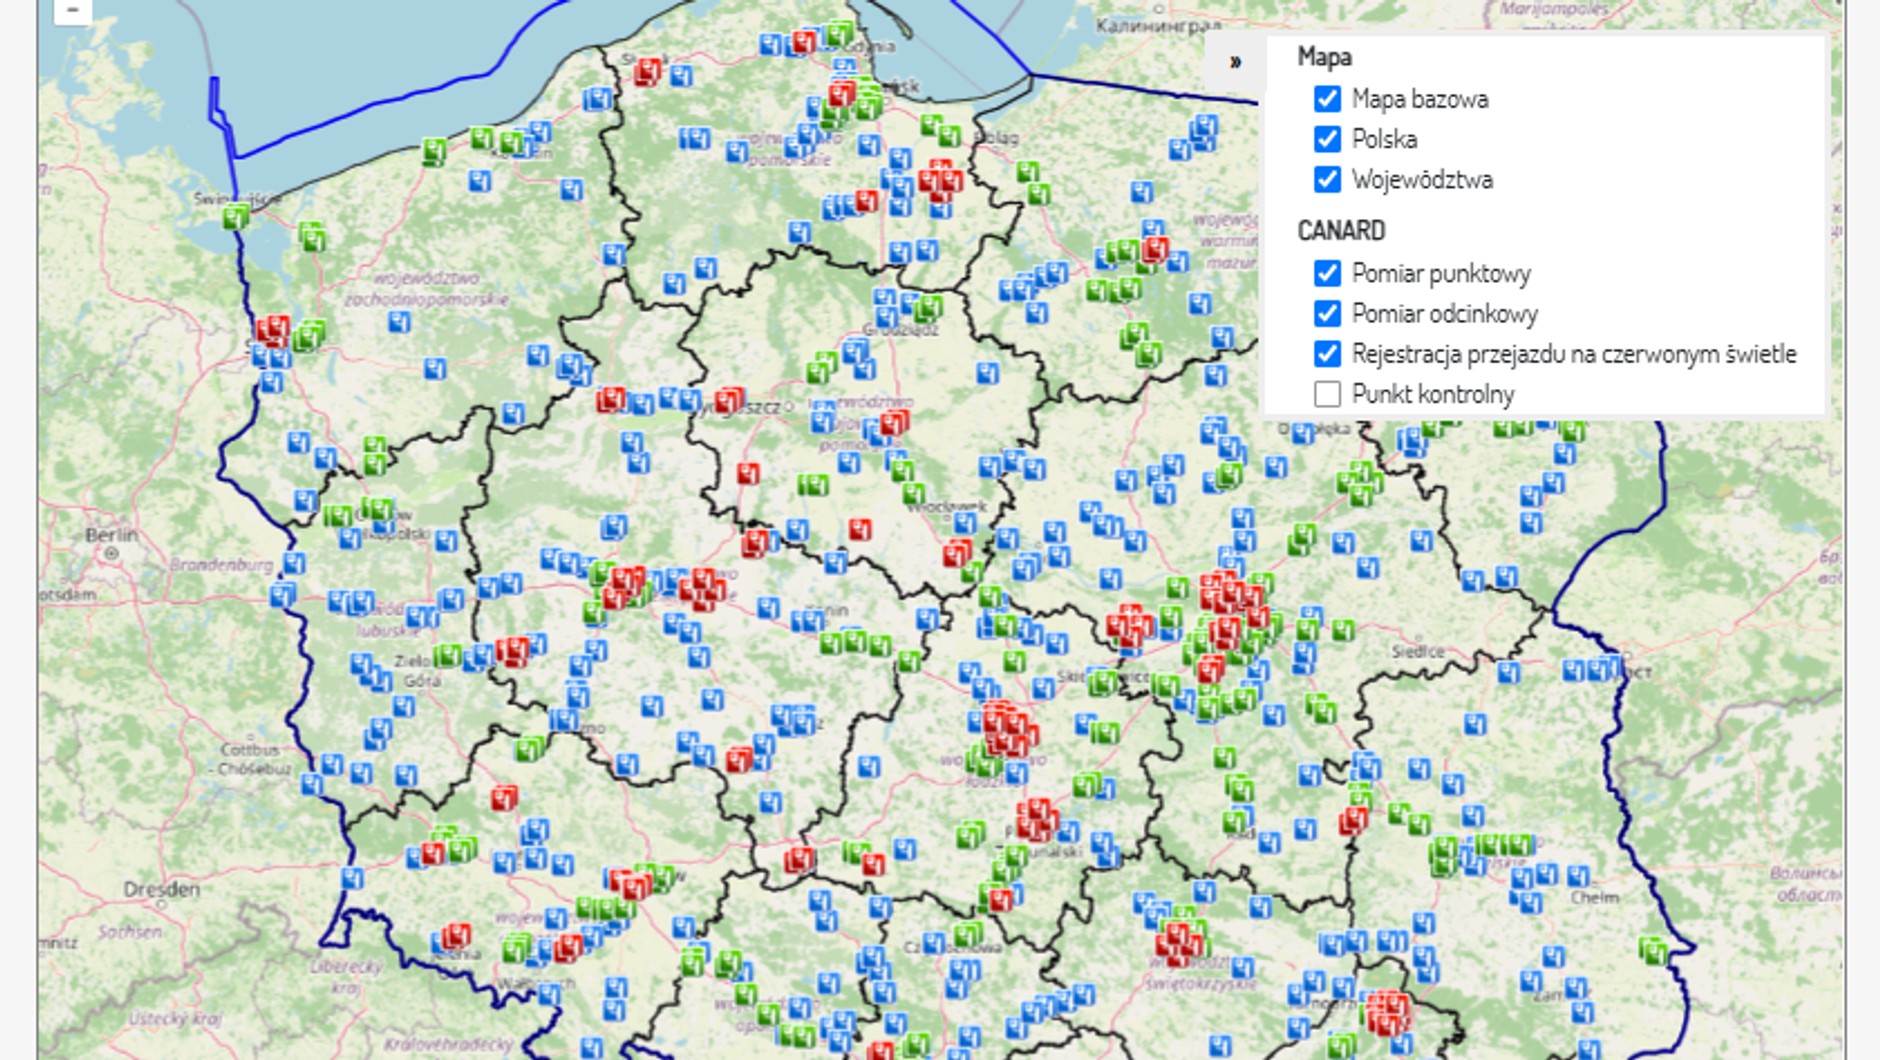1880x1060 pixels.
Task: Collapse the layer panel with the » button
Action: [x=1235, y=61]
